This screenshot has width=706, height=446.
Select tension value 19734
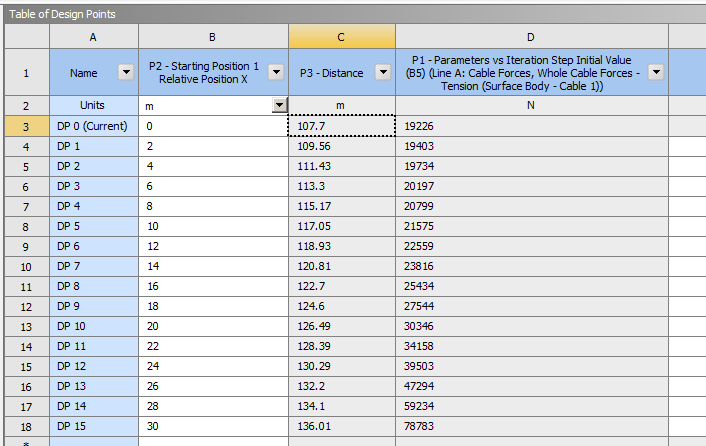(x=532, y=166)
